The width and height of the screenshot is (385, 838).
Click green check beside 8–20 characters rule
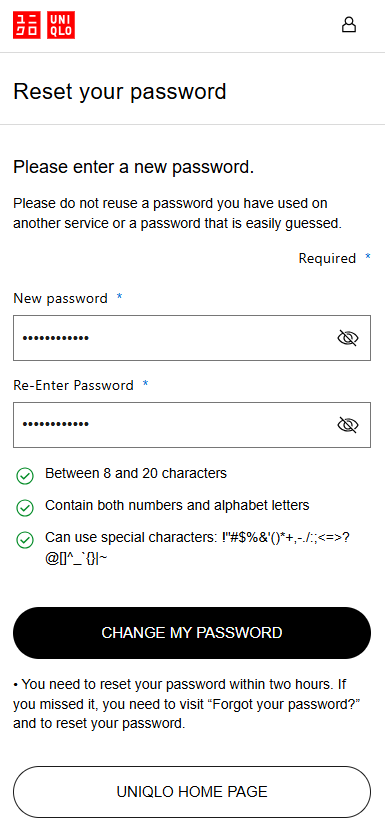25,475
